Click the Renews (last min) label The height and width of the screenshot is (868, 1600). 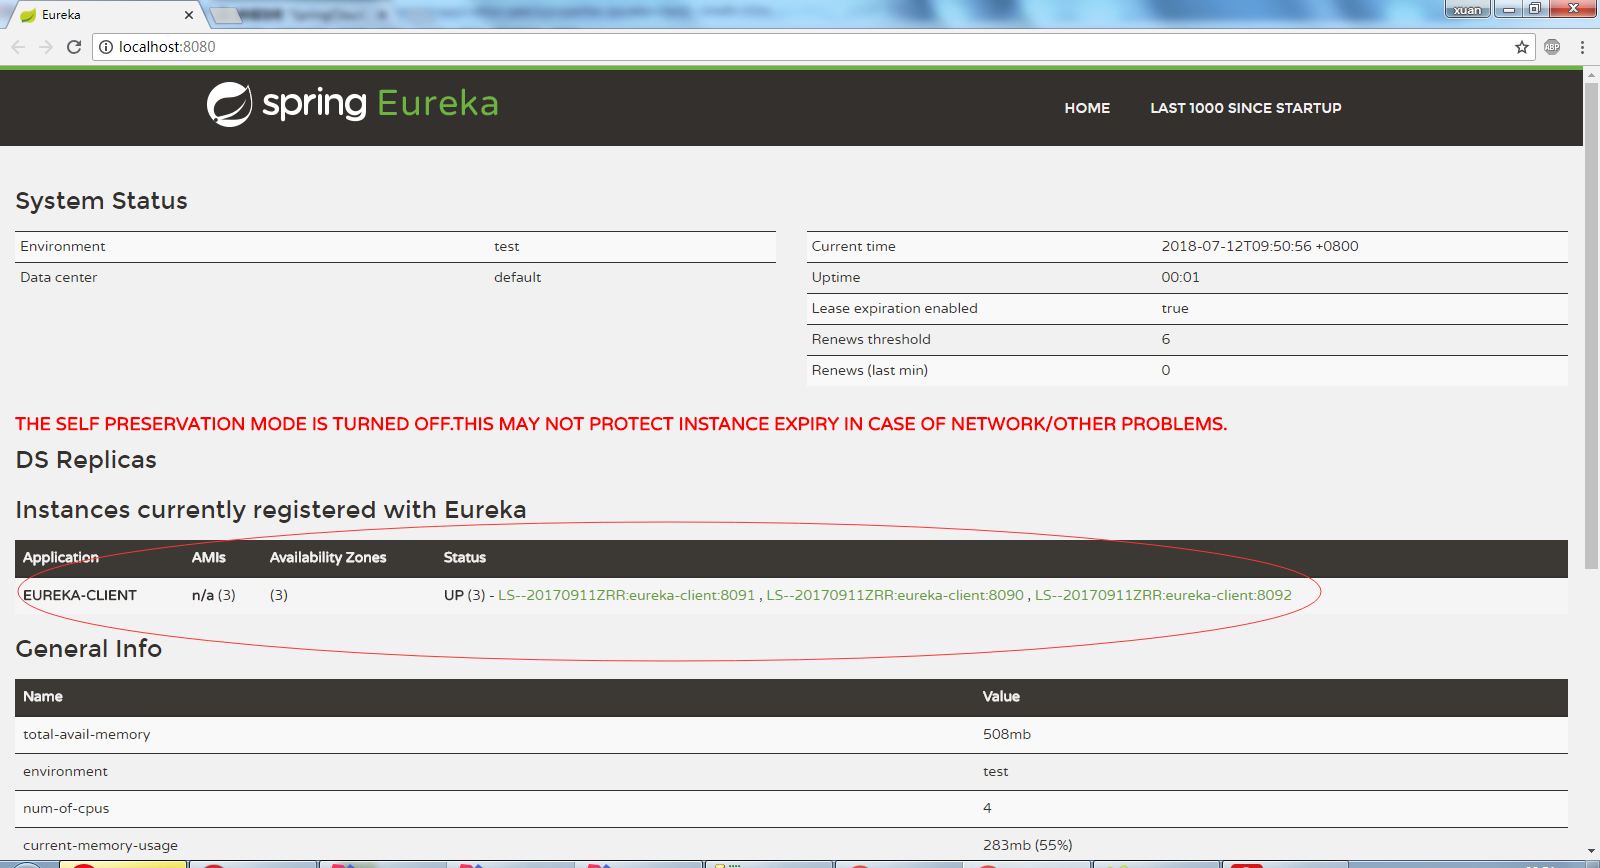[x=870, y=370]
